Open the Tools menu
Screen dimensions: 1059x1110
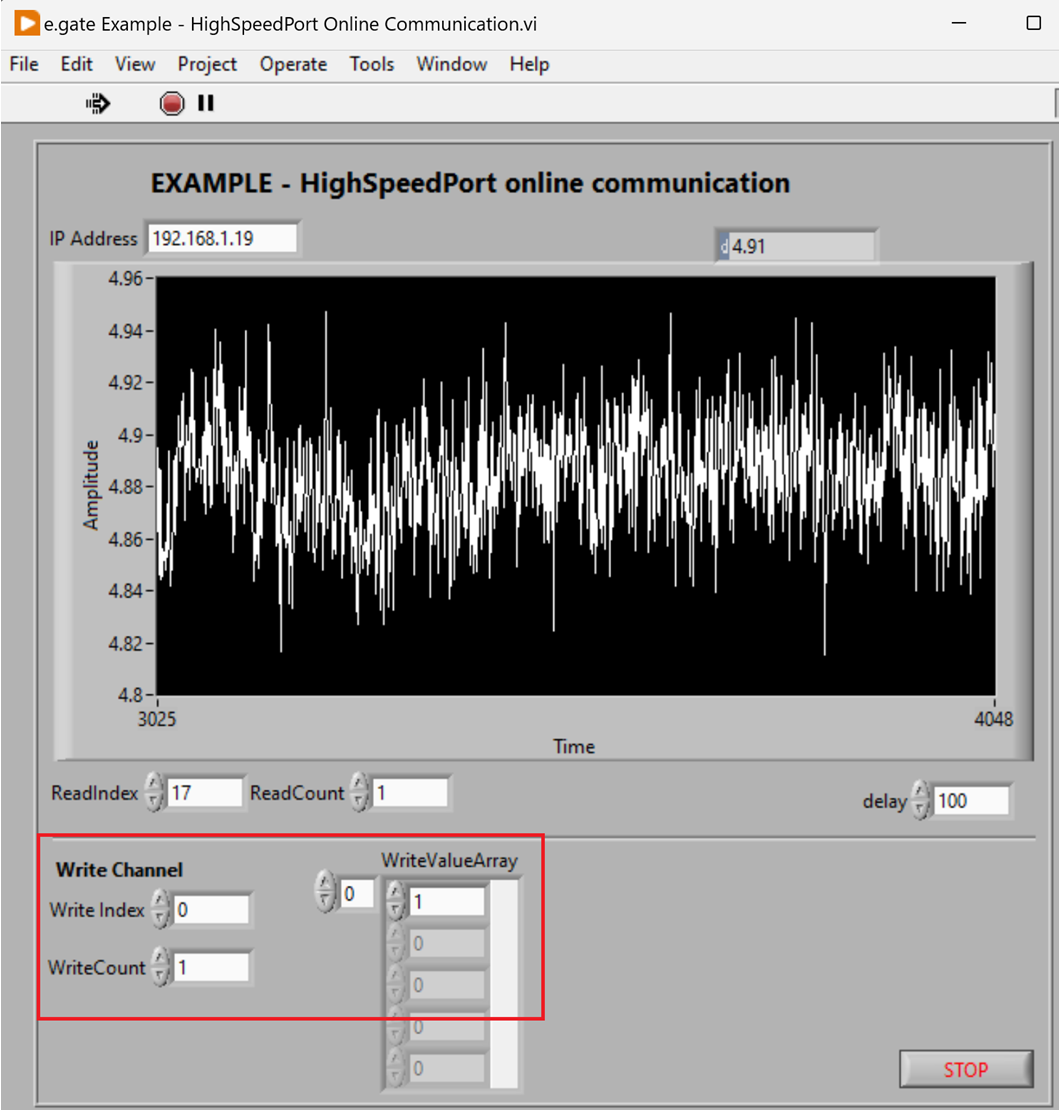pos(372,64)
